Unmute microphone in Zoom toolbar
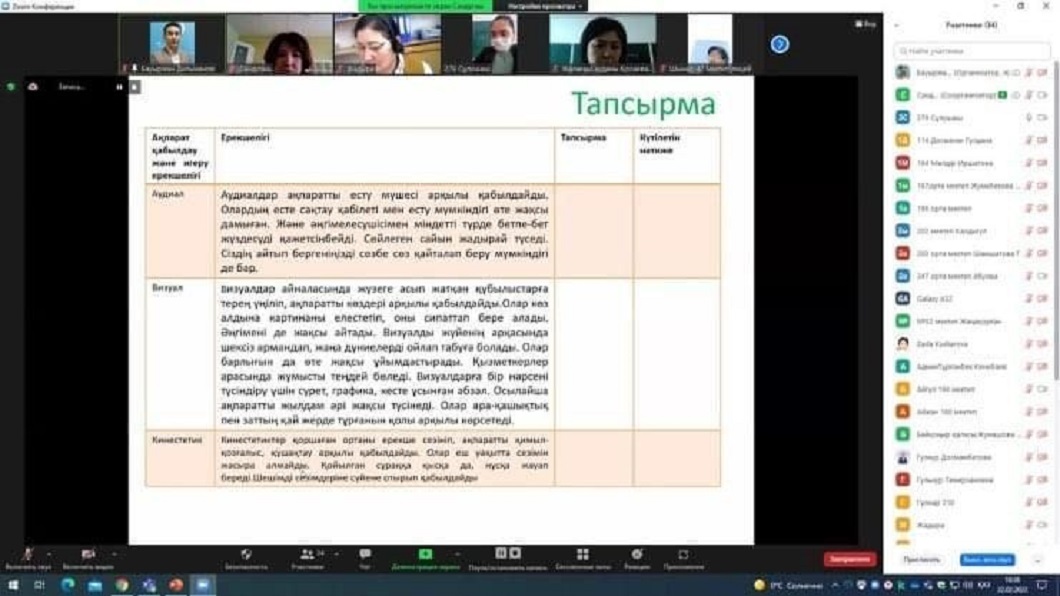Viewport: 1060px width, 596px height. [x=27, y=555]
